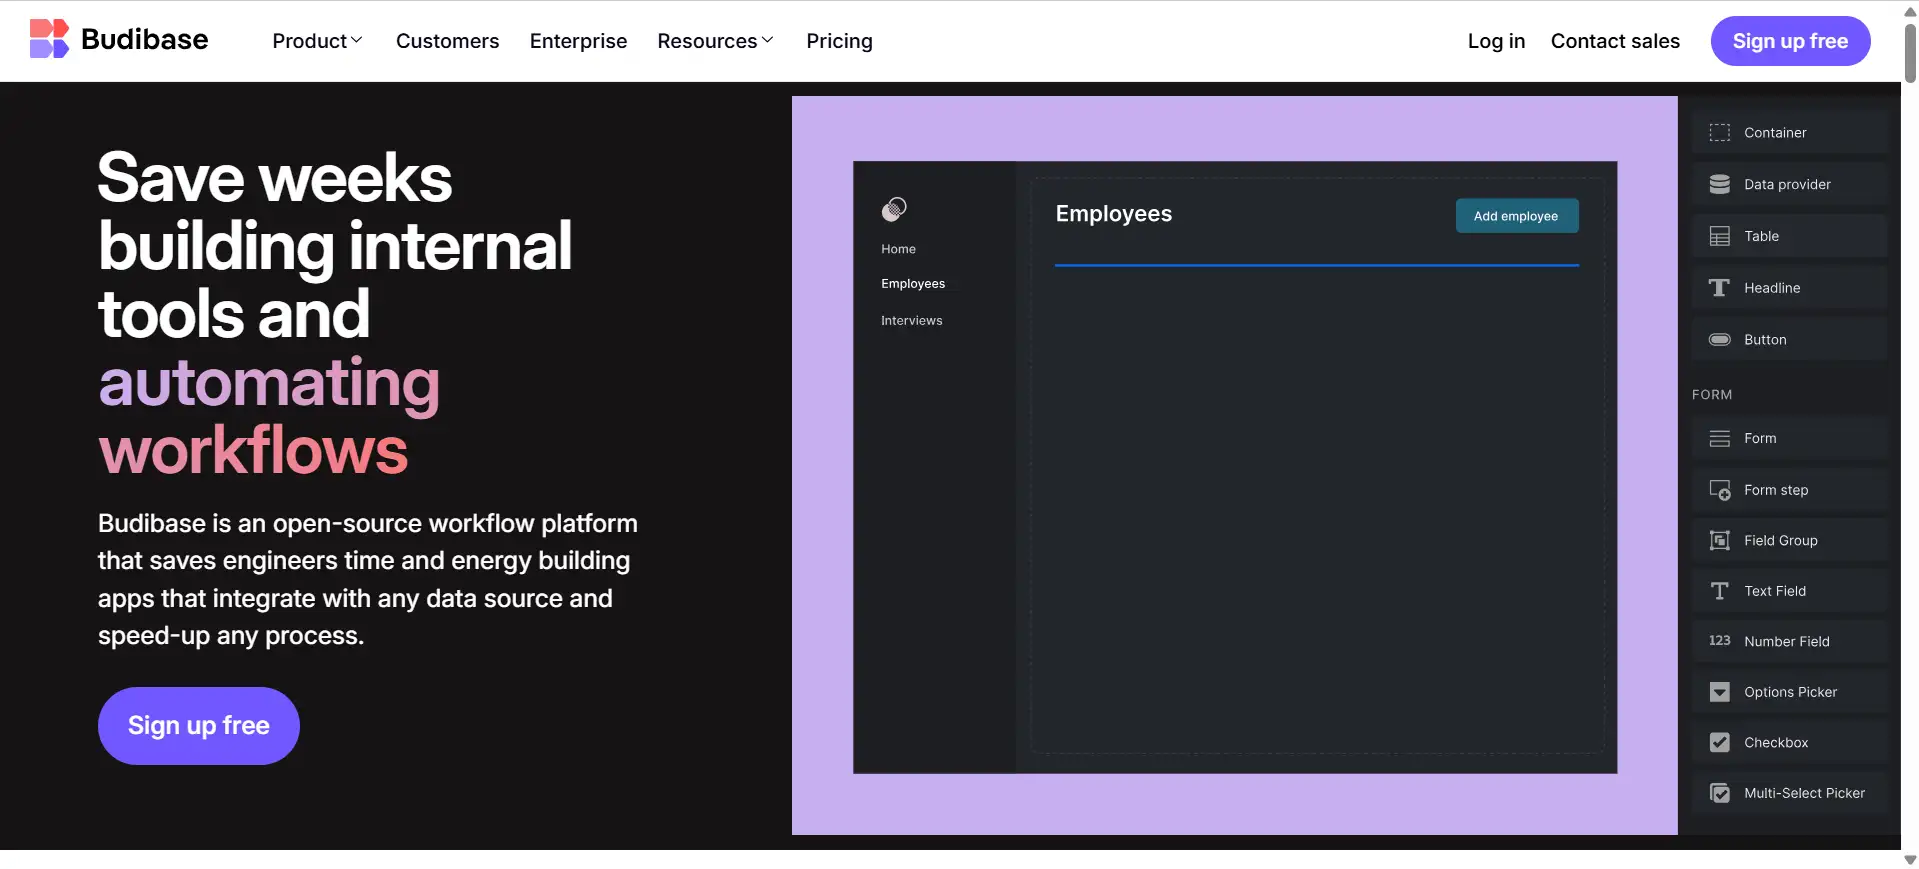Image resolution: width=1919 pixels, height=869 pixels.
Task: Click Log in link
Action: (x=1496, y=41)
